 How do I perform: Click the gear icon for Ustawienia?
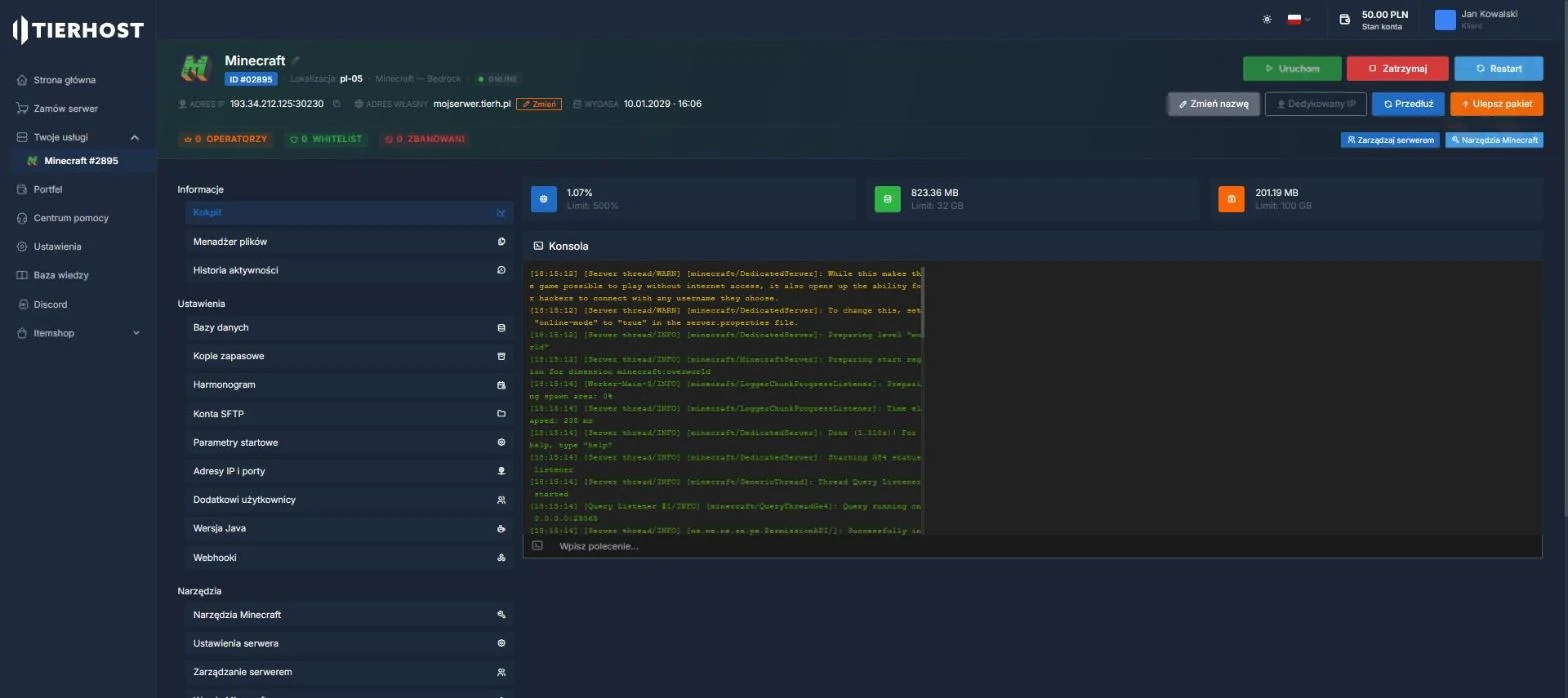tap(23, 247)
